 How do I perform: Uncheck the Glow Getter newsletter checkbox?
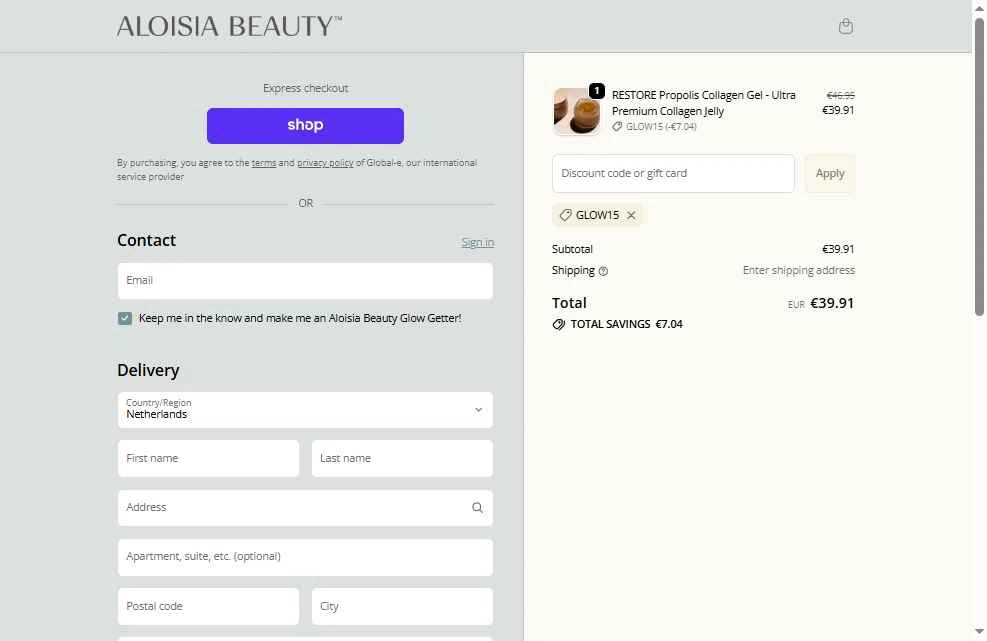click(125, 318)
